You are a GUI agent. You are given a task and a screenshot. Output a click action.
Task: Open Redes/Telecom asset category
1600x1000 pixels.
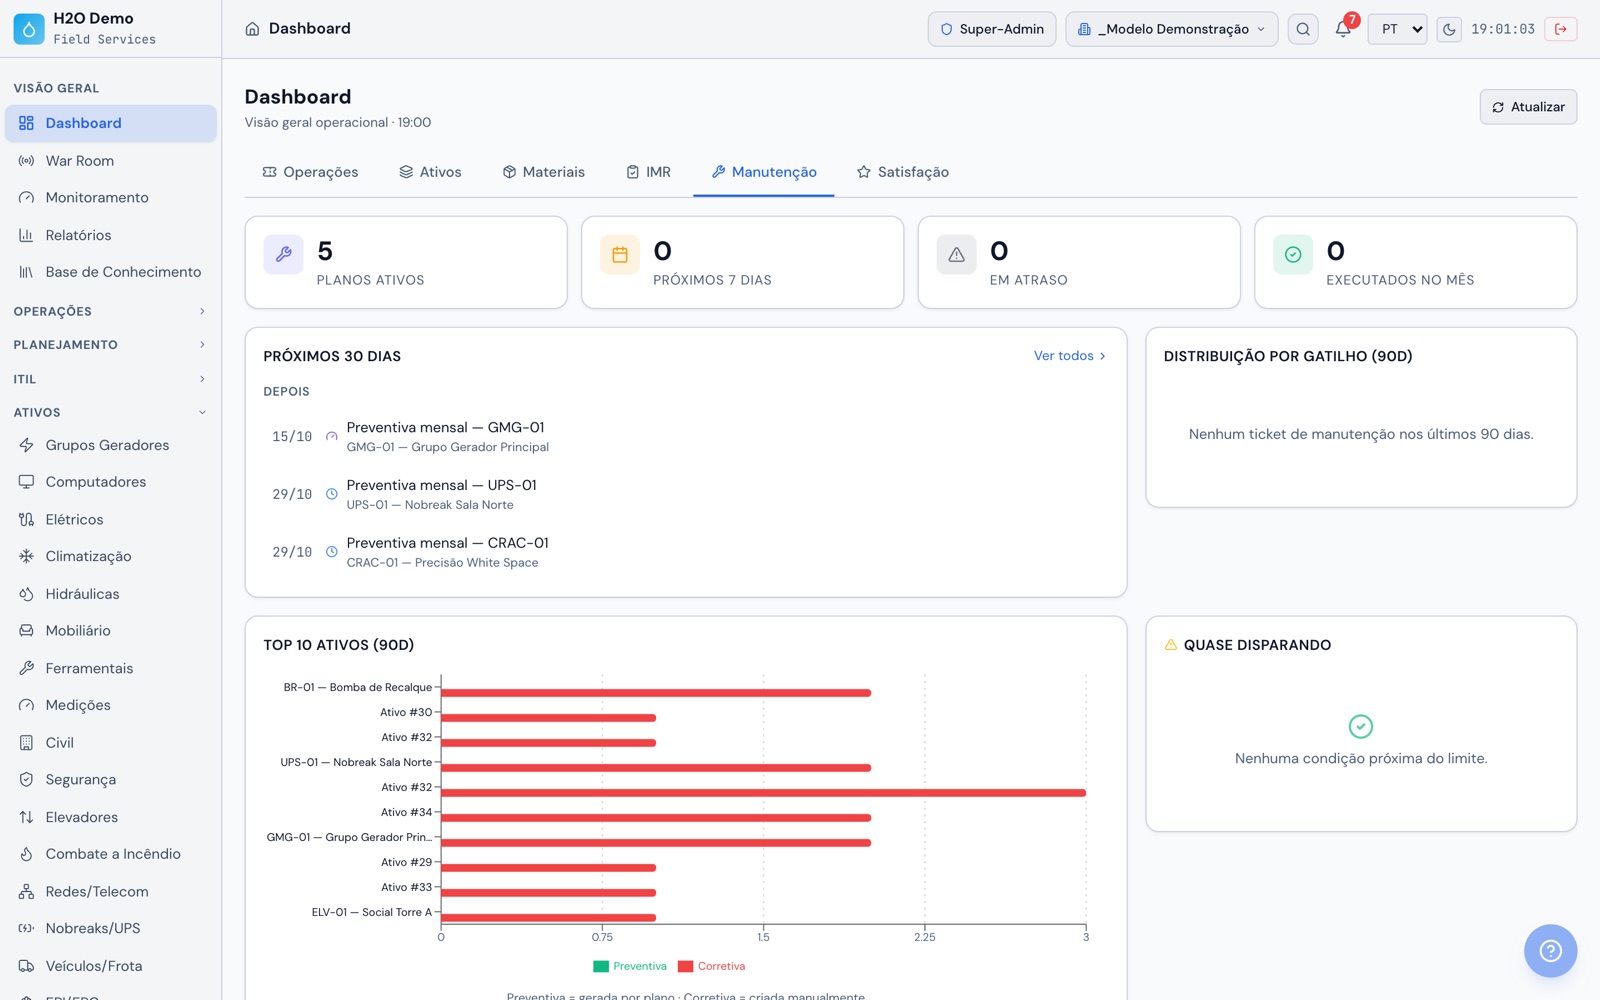point(111,891)
